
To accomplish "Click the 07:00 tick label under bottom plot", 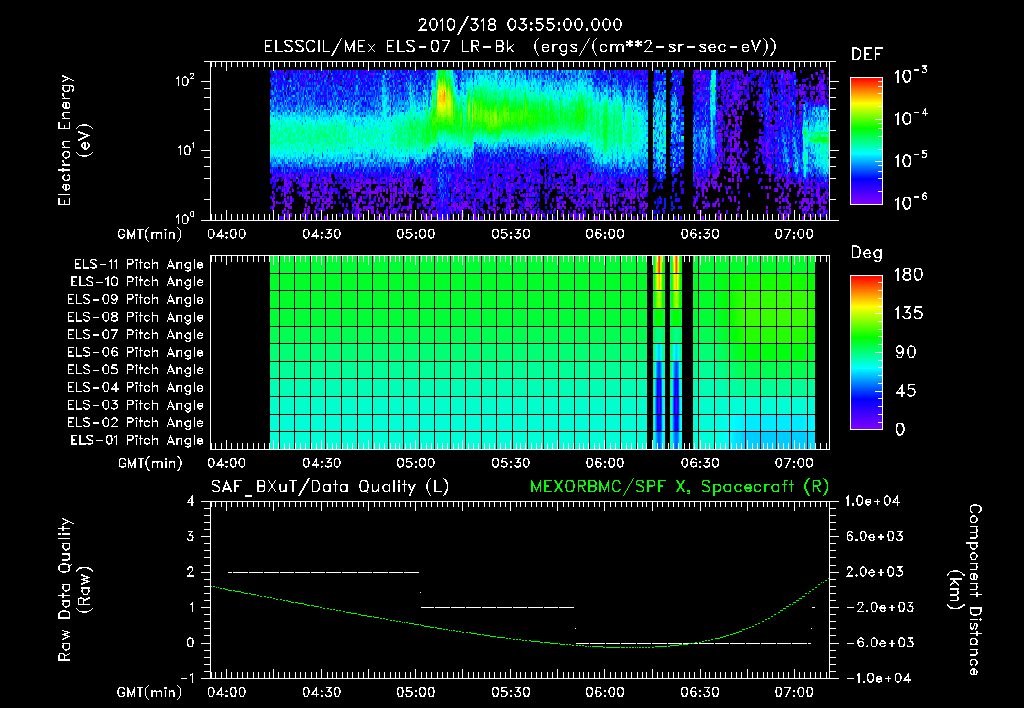I will tap(794, 692).
